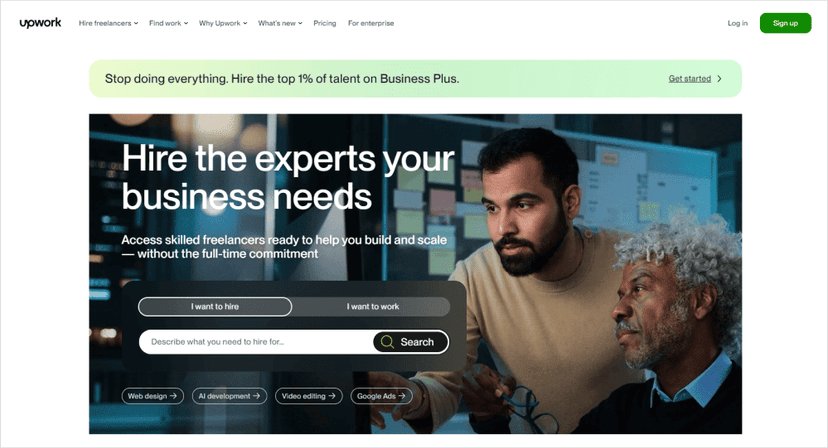Click the arrow icon on Google Ads chip
Screen dimensions: 828x448
click(x=402, y=396)
